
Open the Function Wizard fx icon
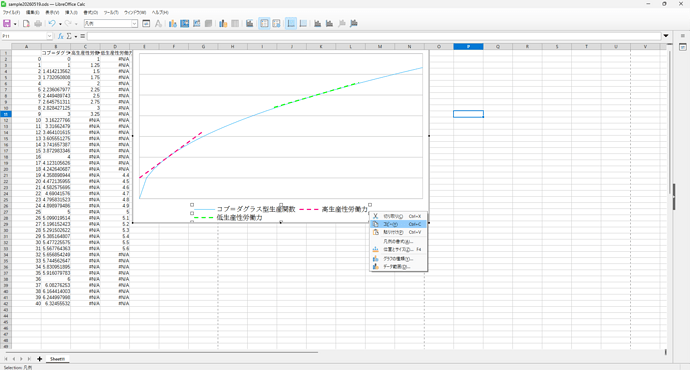61,36
